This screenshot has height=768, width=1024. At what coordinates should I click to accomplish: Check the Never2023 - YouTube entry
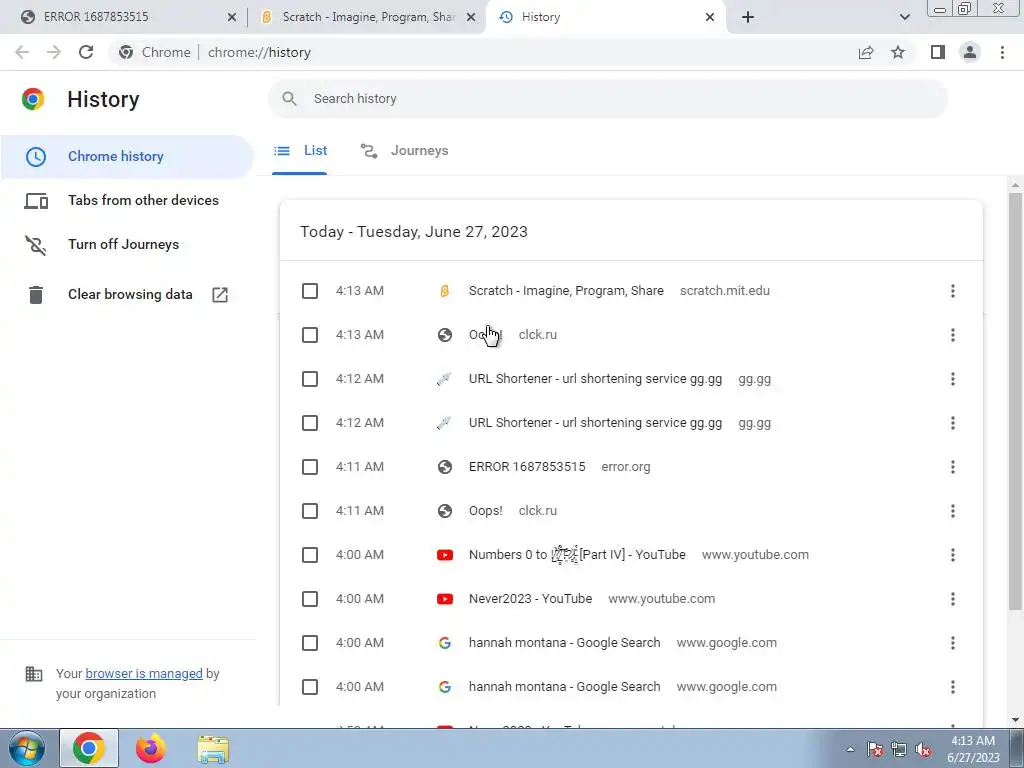point(310,599)
